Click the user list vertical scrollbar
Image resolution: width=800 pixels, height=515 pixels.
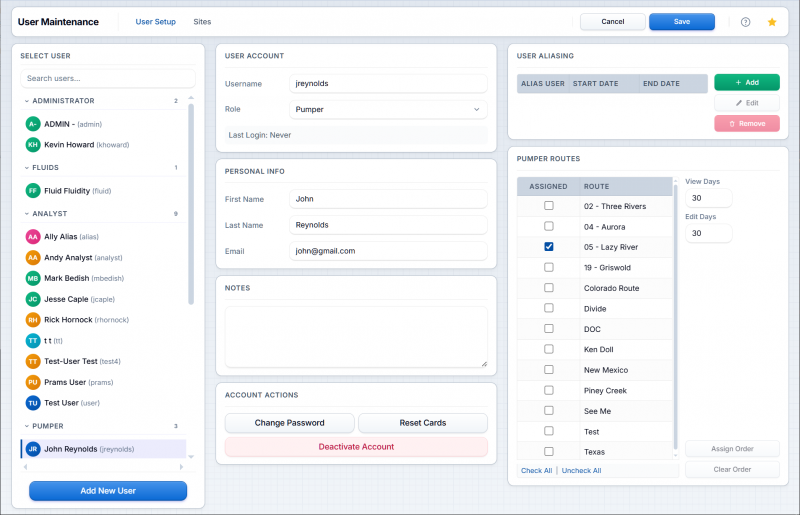click(191, 204)
